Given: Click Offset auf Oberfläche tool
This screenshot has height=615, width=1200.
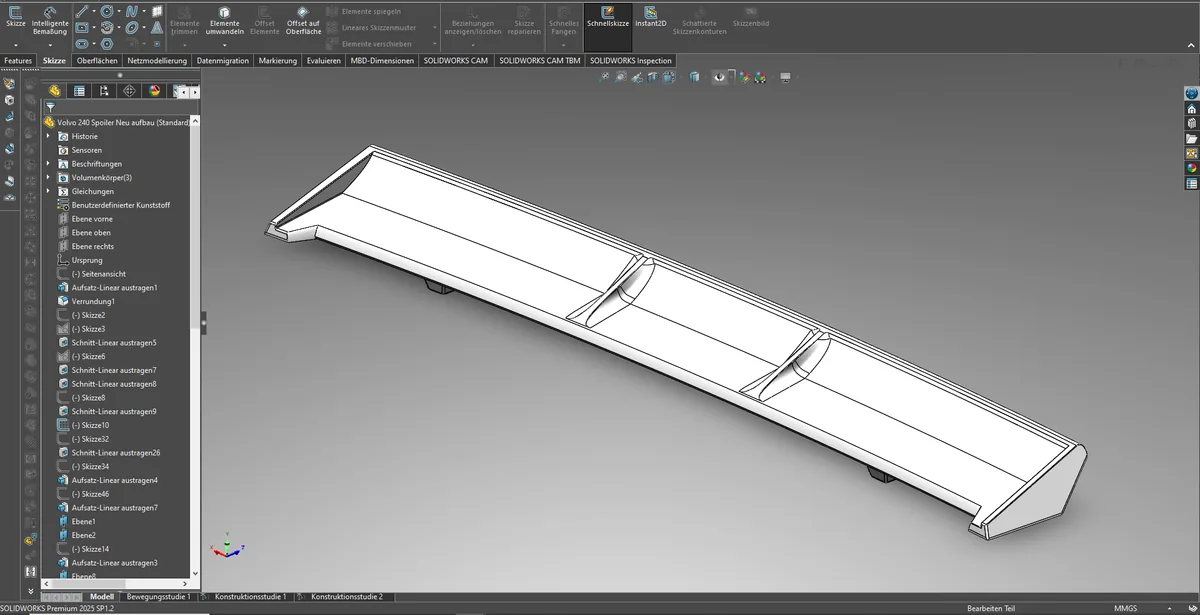Looking at the screenshot, I should pyautogui.click(x=303, y=19).
